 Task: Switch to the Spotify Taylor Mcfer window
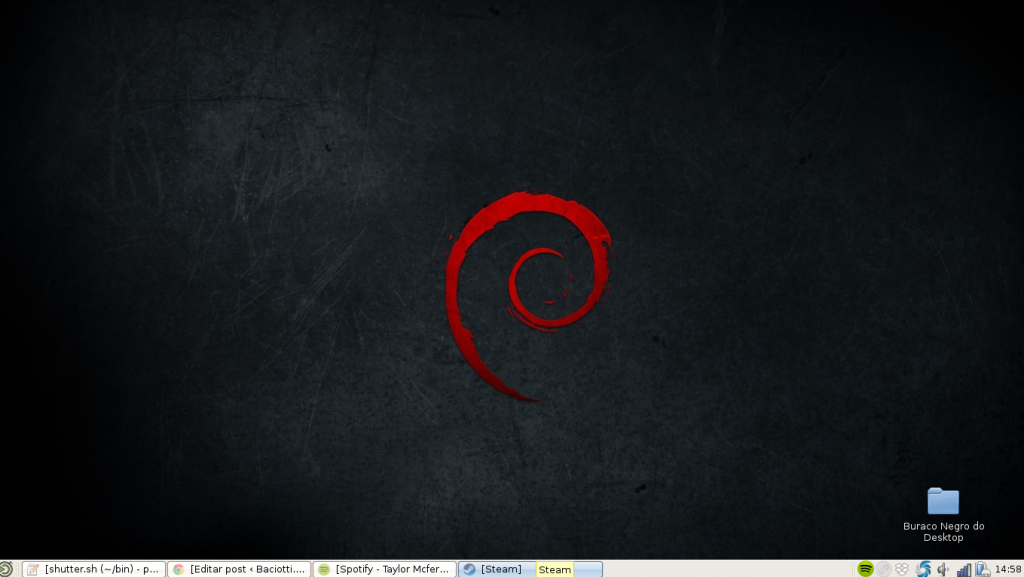pos(385,569)
